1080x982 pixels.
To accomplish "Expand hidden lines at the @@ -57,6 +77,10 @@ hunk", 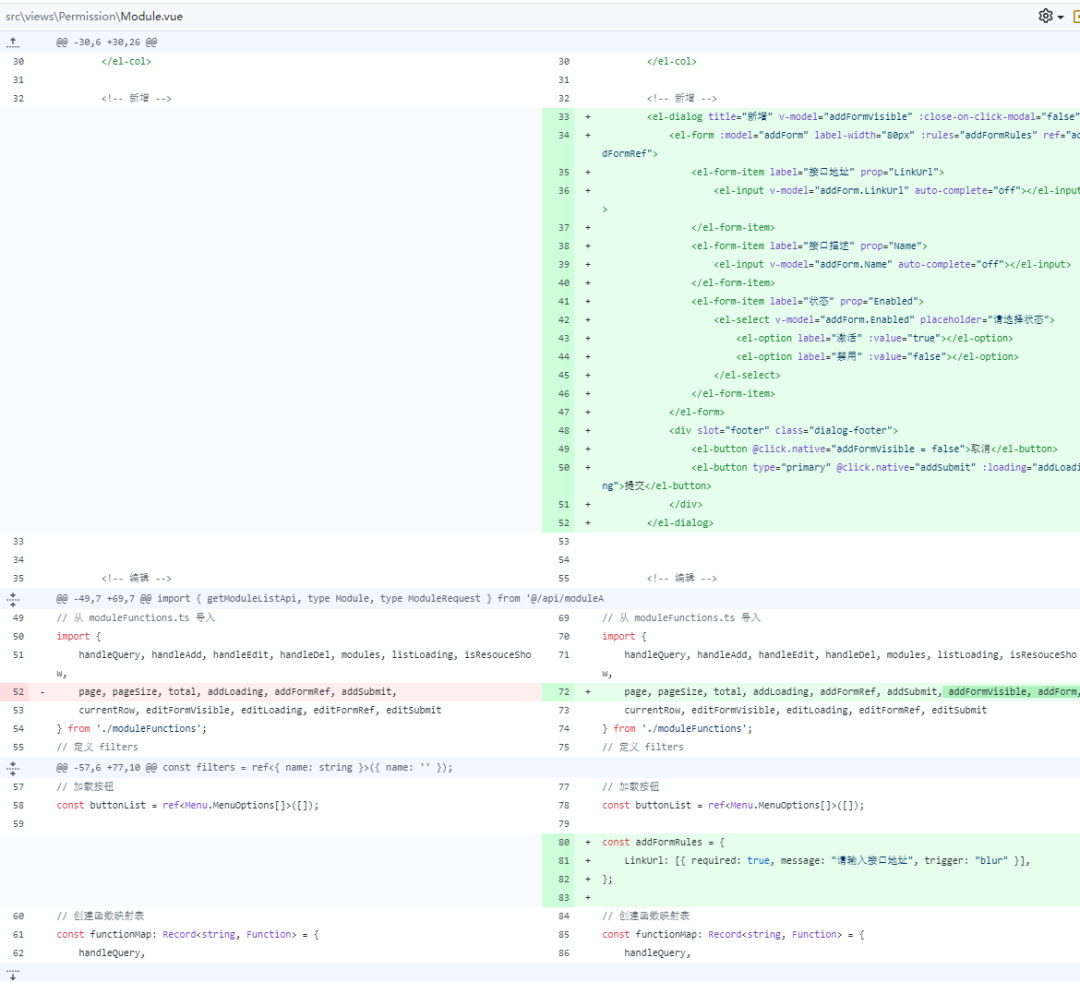I will point(13,767).
